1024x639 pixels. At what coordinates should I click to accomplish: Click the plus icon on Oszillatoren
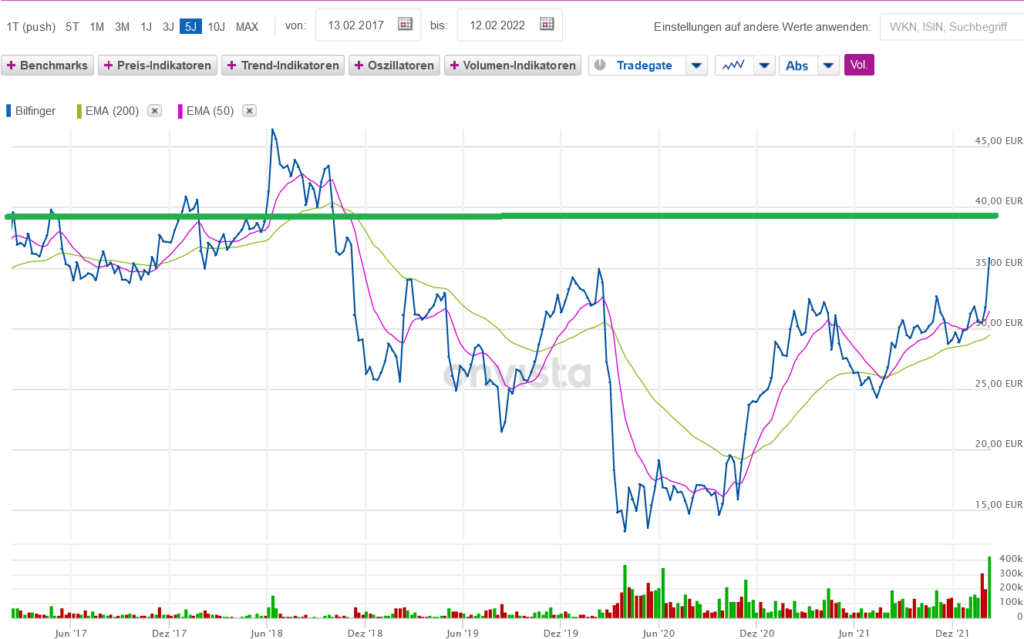(359, 66)
